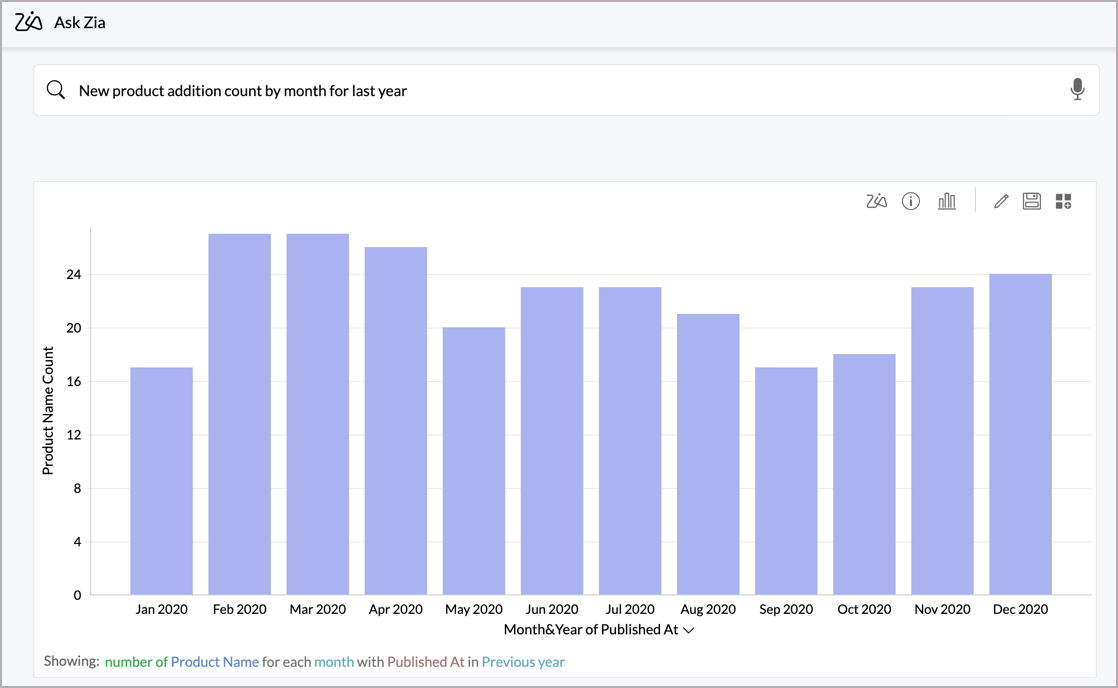
Task: Click 'Previous year' link in Showing summary
Action: click(523, 662)
